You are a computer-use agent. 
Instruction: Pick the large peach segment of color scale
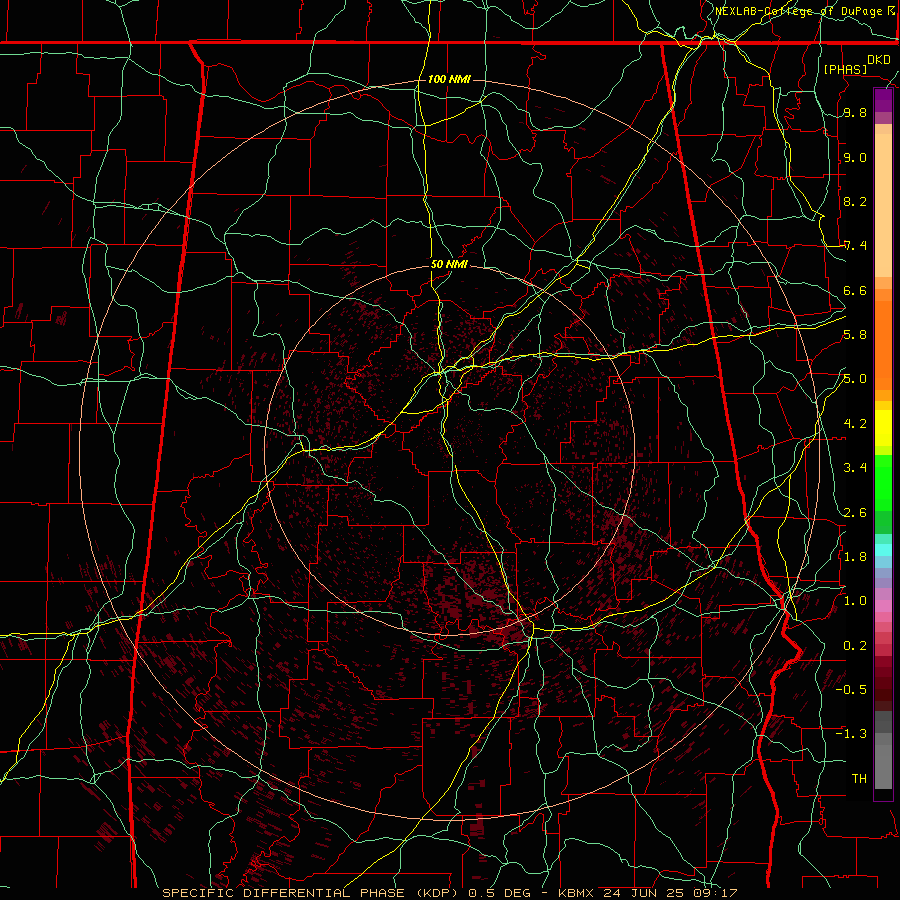[x=883, y=205]
